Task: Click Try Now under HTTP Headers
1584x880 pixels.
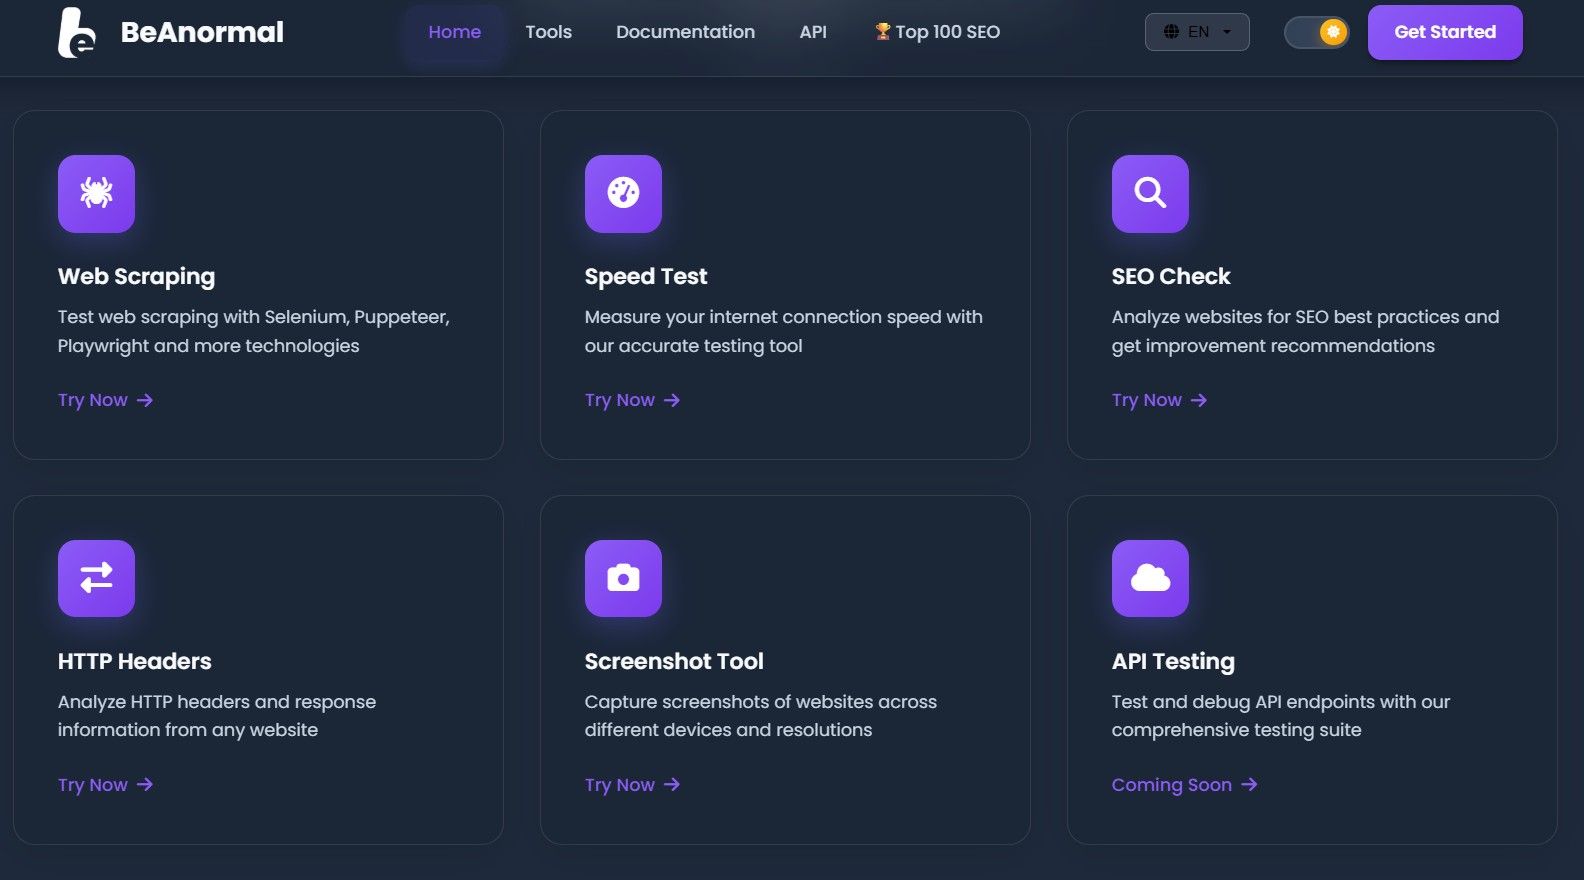Action: 106,785
